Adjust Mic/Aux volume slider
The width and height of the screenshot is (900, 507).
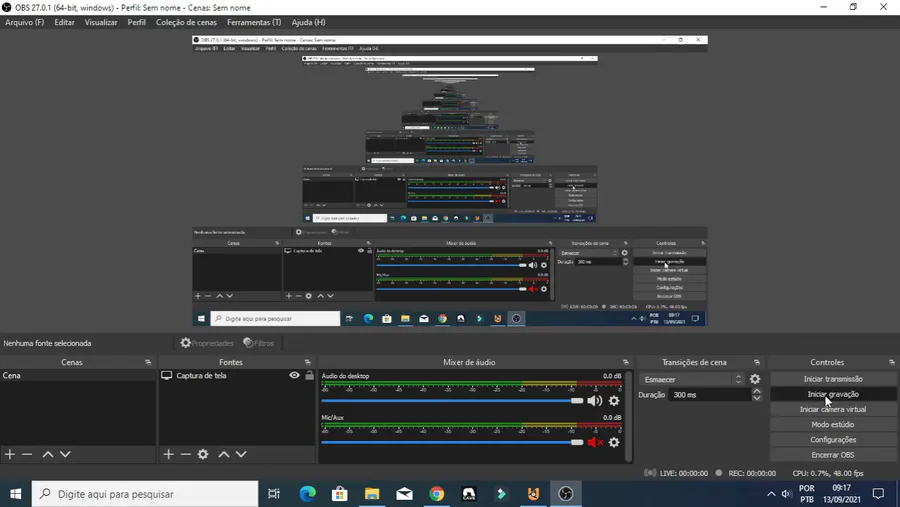tap(452, 442)
